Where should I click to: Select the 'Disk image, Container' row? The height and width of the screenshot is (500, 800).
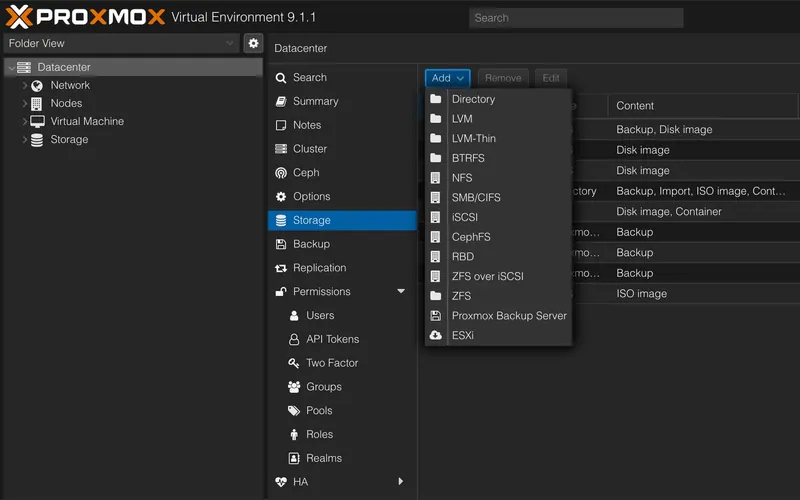[x=686, y=212]
